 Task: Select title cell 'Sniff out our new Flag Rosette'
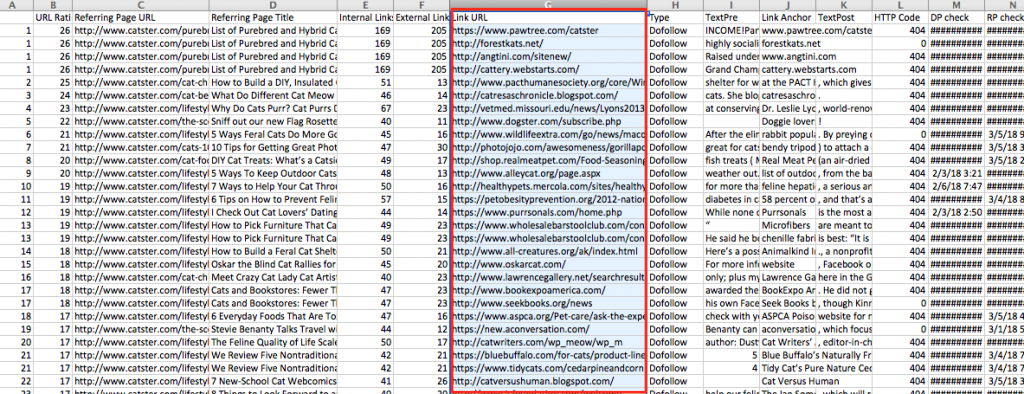[x=274, y=122]
